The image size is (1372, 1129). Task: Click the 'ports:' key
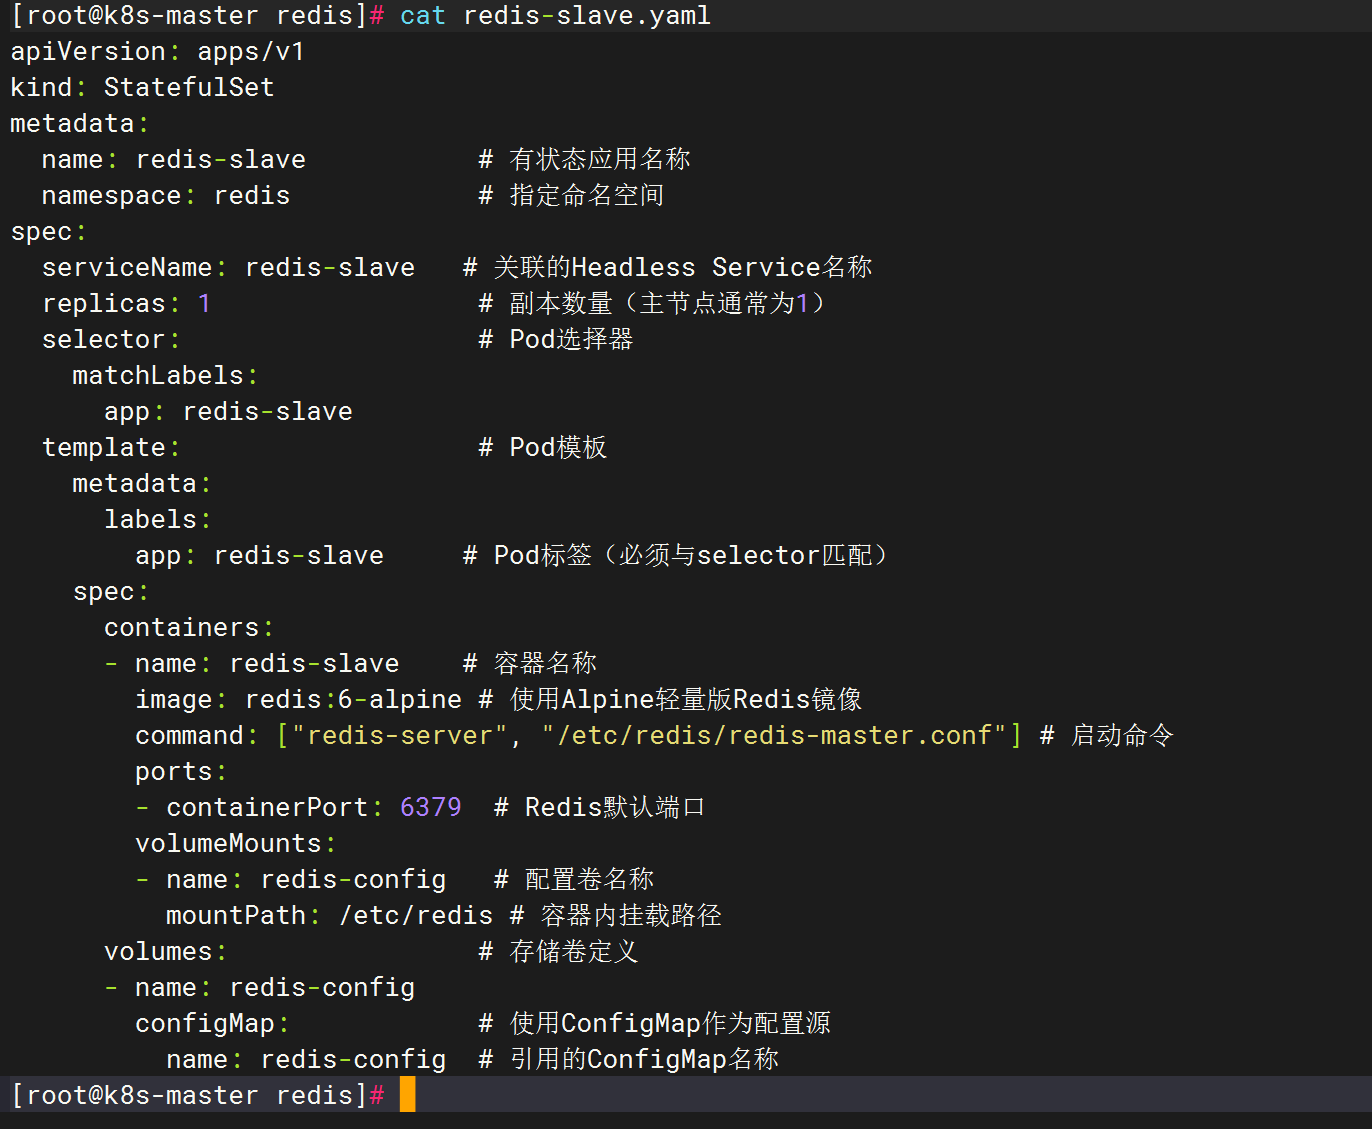[181, 772]
